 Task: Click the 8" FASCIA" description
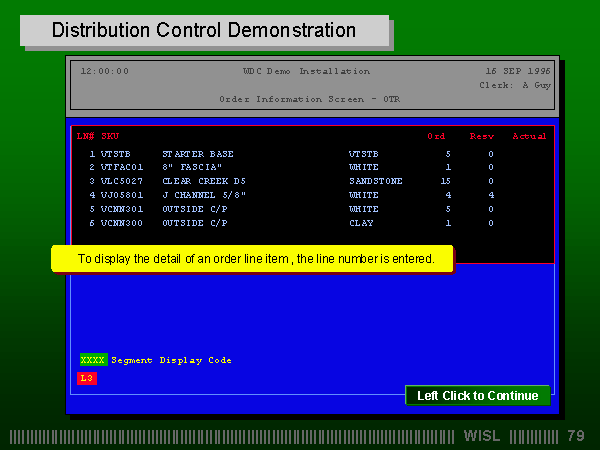[x=192, y=167]
